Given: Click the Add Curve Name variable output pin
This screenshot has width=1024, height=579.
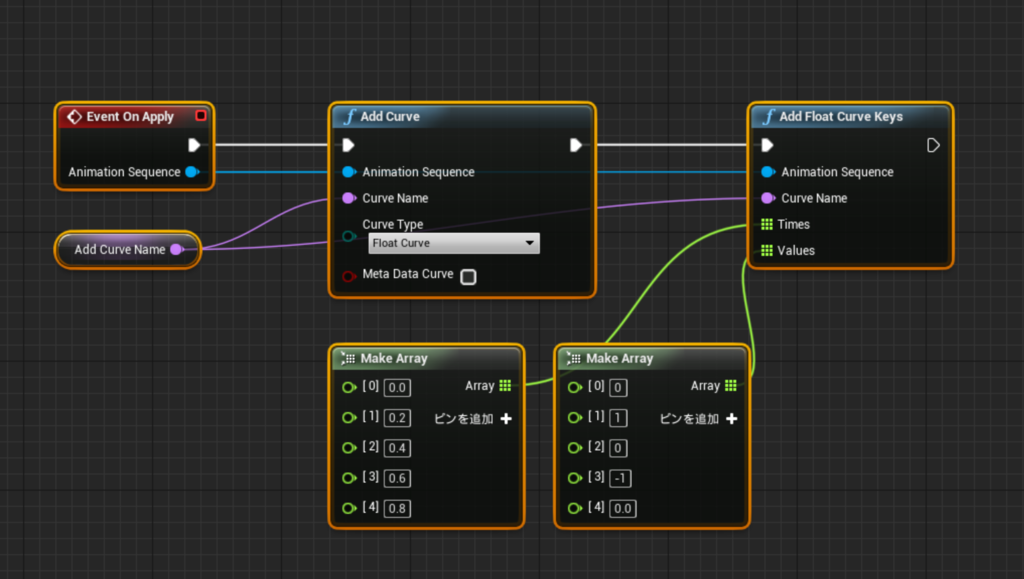Looking at the screenshot, I should click(x=176, y=249).
